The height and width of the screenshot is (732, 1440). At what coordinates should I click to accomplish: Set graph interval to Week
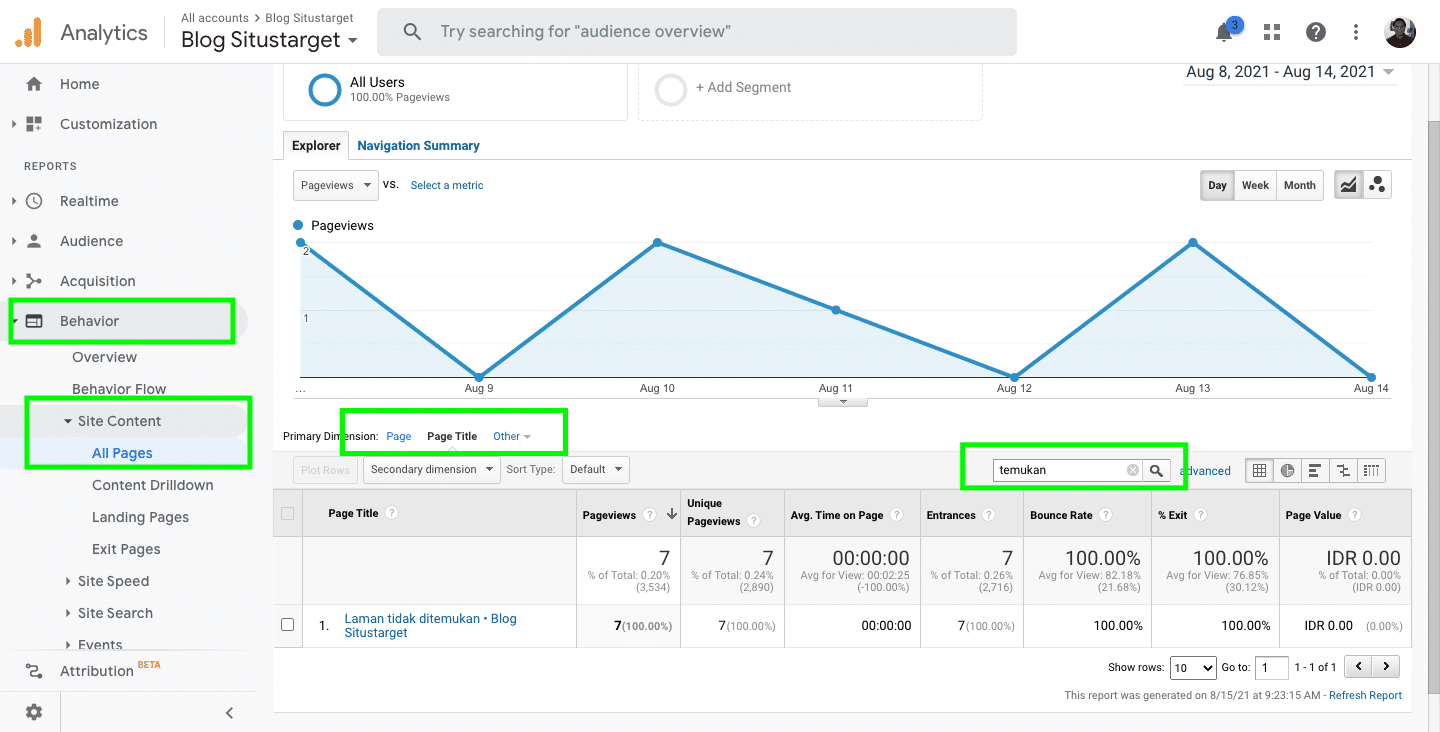(x=1255, y=185)
